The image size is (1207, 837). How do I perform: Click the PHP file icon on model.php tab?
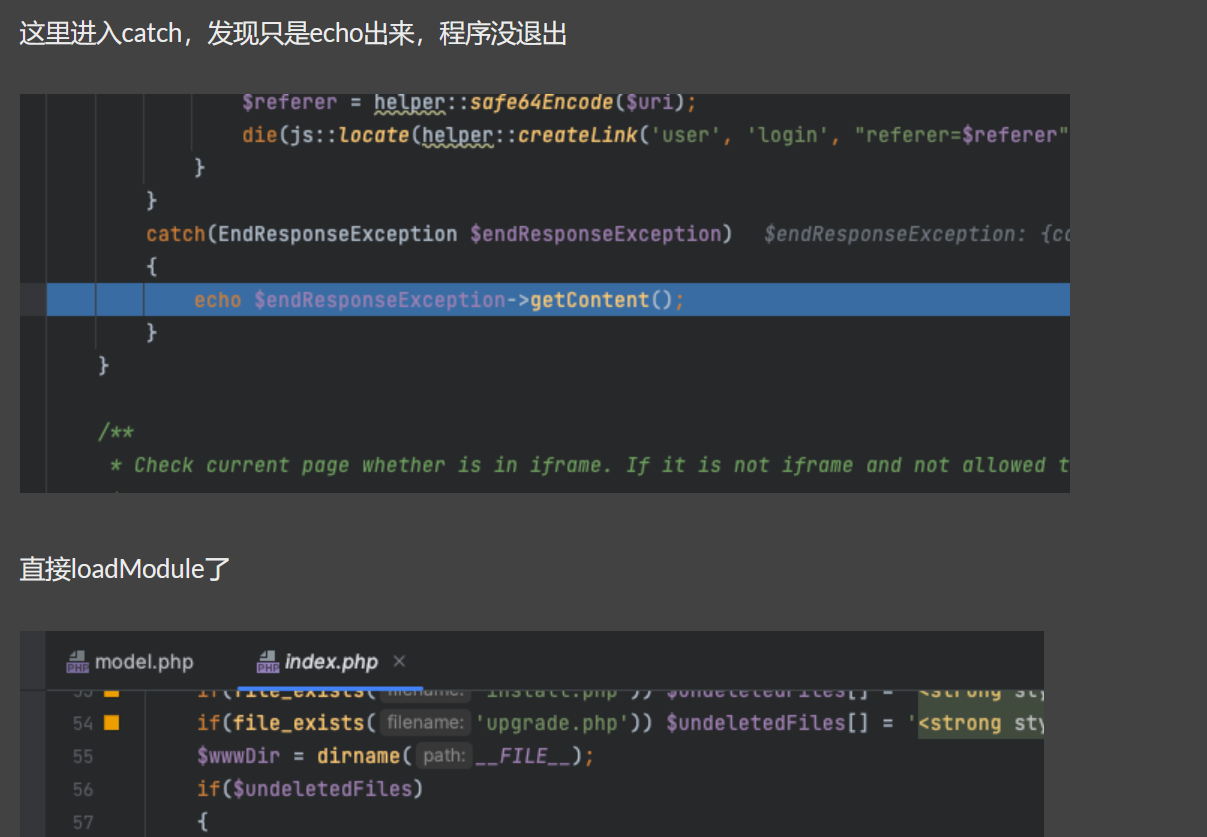coord(78,662)
